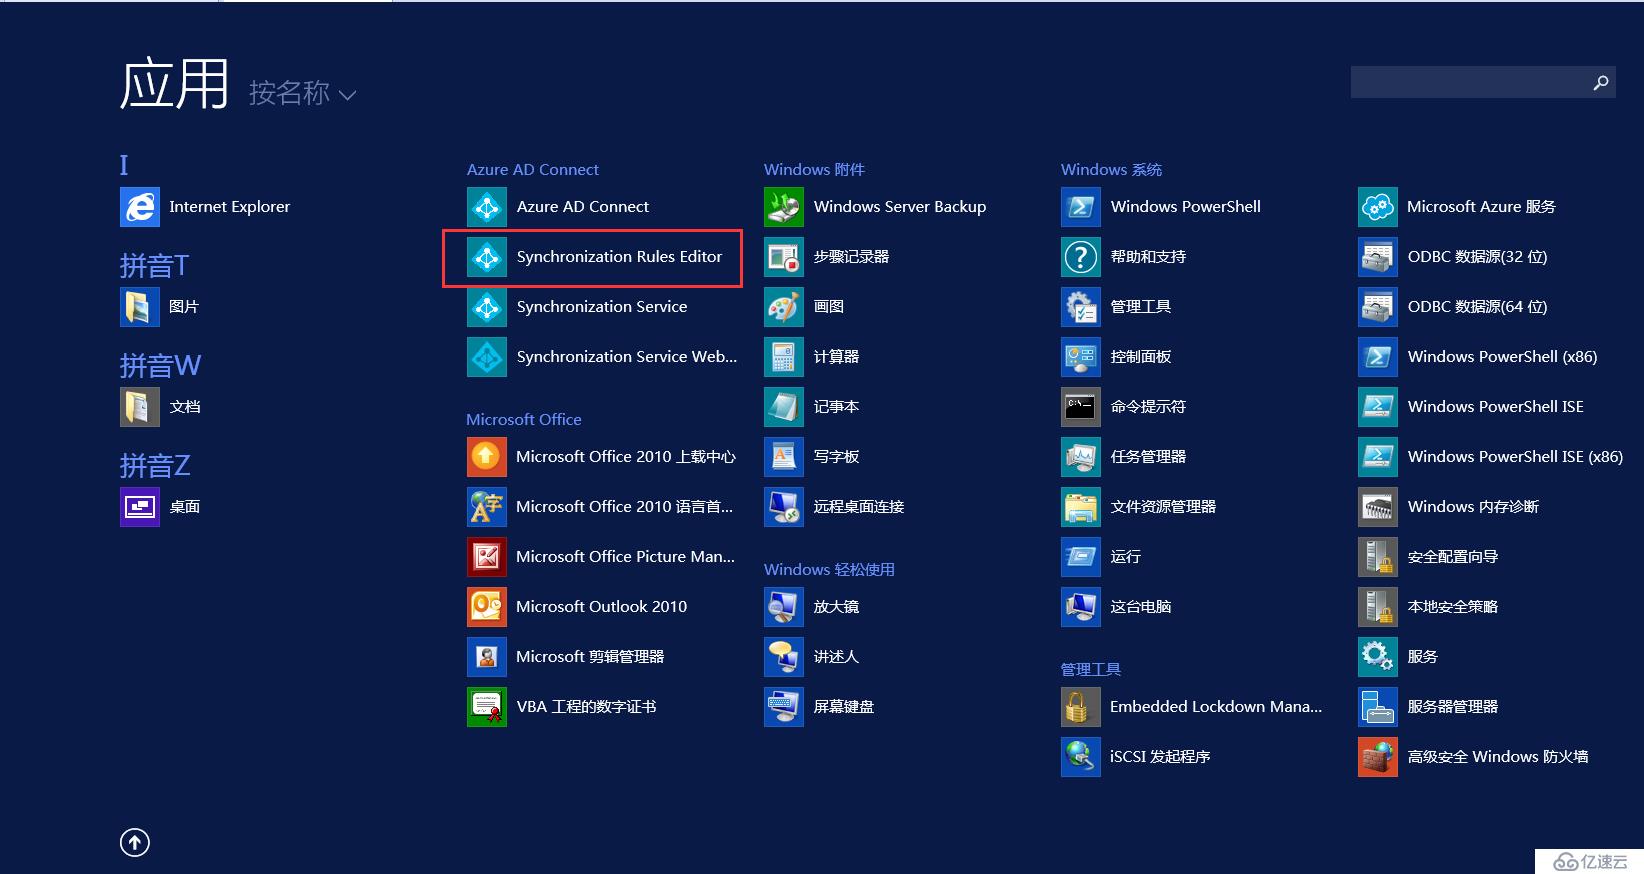Select the 管理工具 group header
The image size is (1644, 874).
point(1091,670)
